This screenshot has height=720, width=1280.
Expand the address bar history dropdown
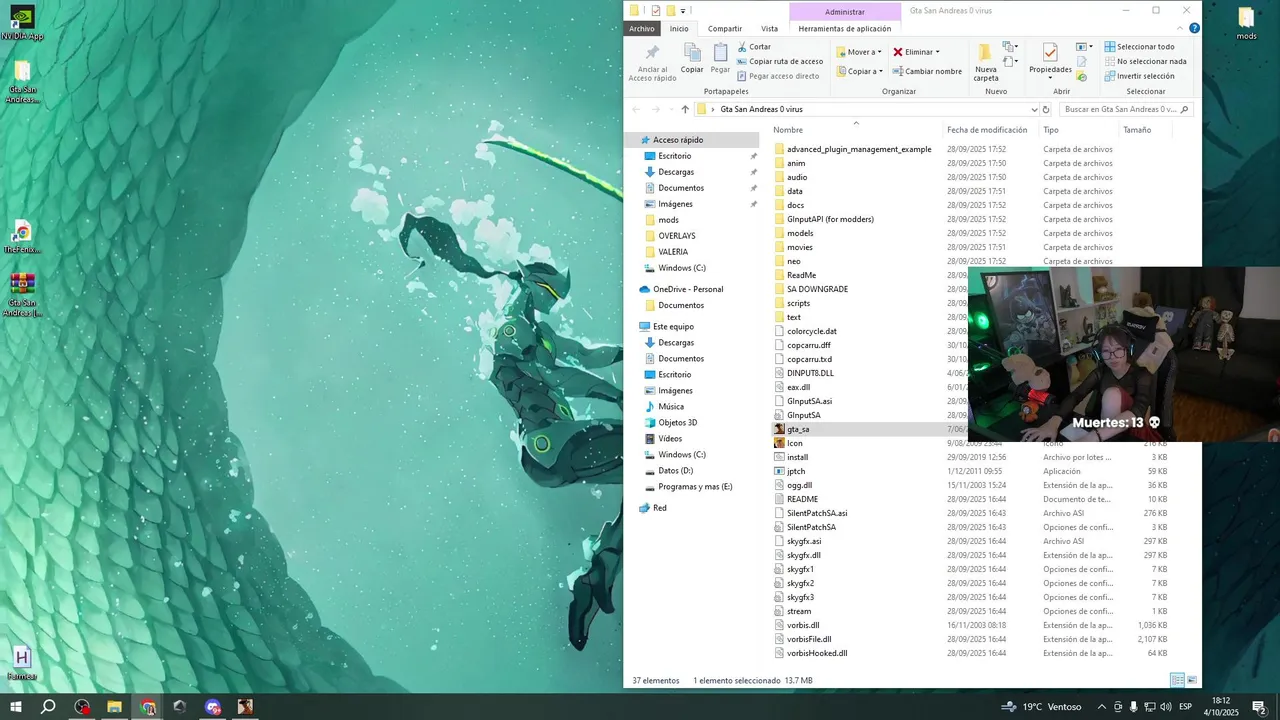click(1033, 109)
